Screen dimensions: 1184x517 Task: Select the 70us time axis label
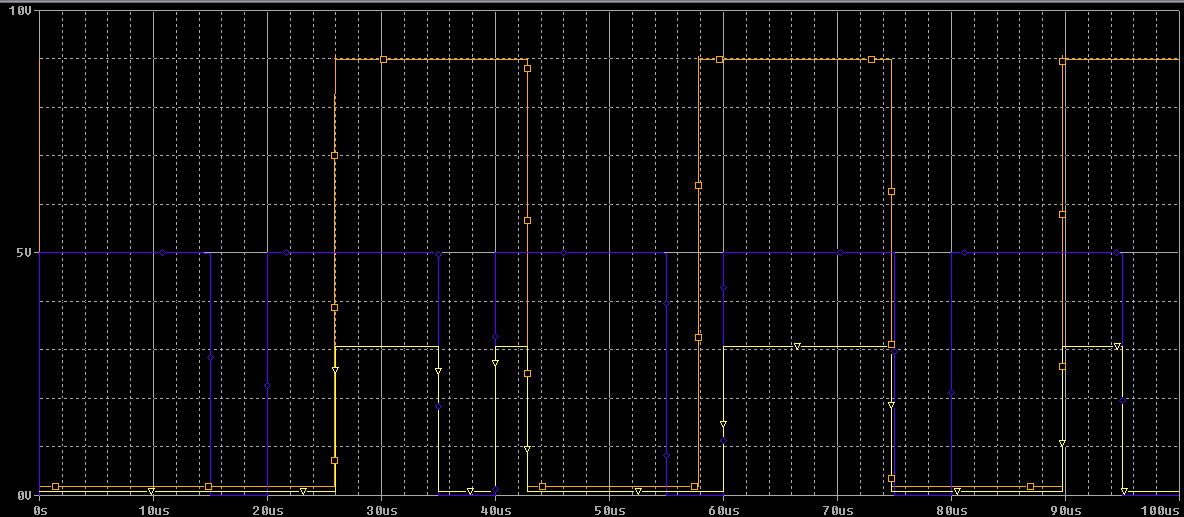pyautogui.click(x=837, y=510)
